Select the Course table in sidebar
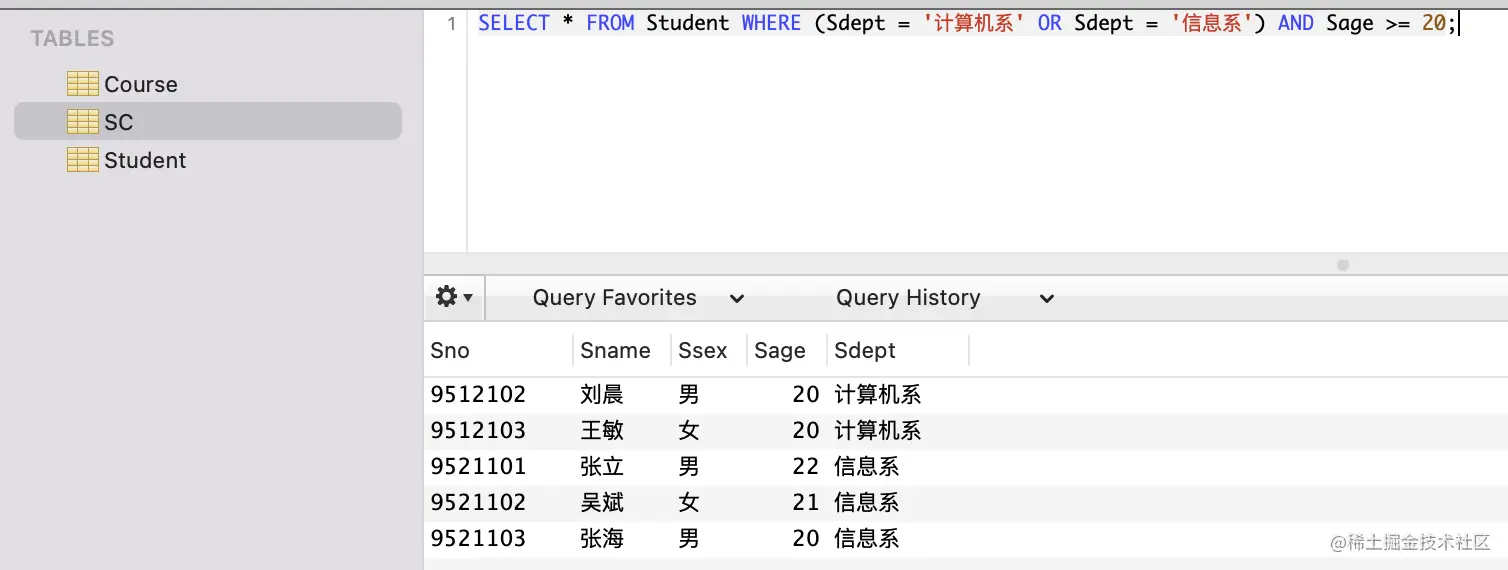 click(141, 84)
